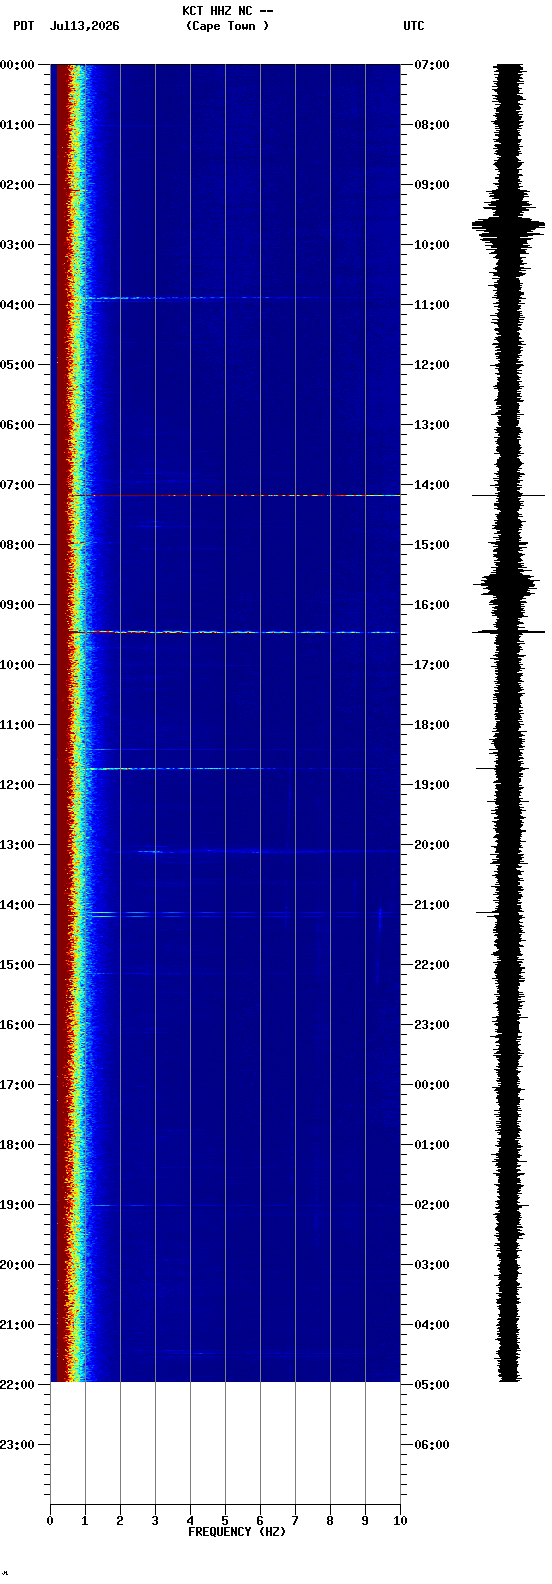Click frequency axis tick "10"
The width and height of the screenshot is (552, 1584).
[400, 1521]
